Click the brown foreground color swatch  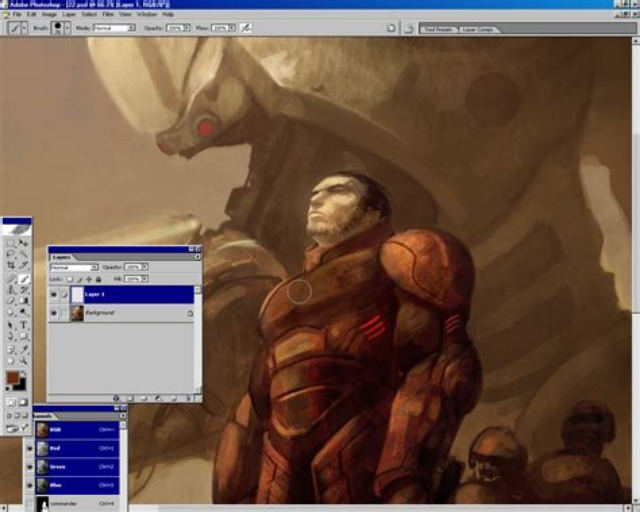13,377
